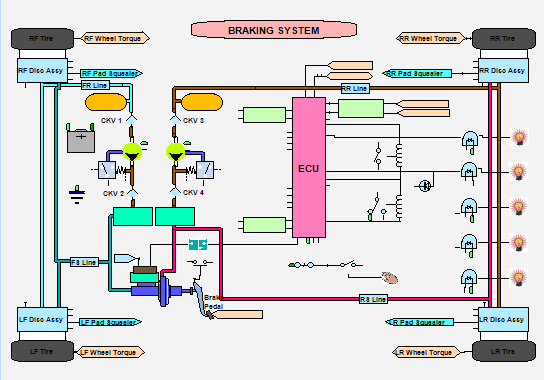Click the LR Pad Squealer tag
This screenshot has width=544, height=380.
coord(419,322)
